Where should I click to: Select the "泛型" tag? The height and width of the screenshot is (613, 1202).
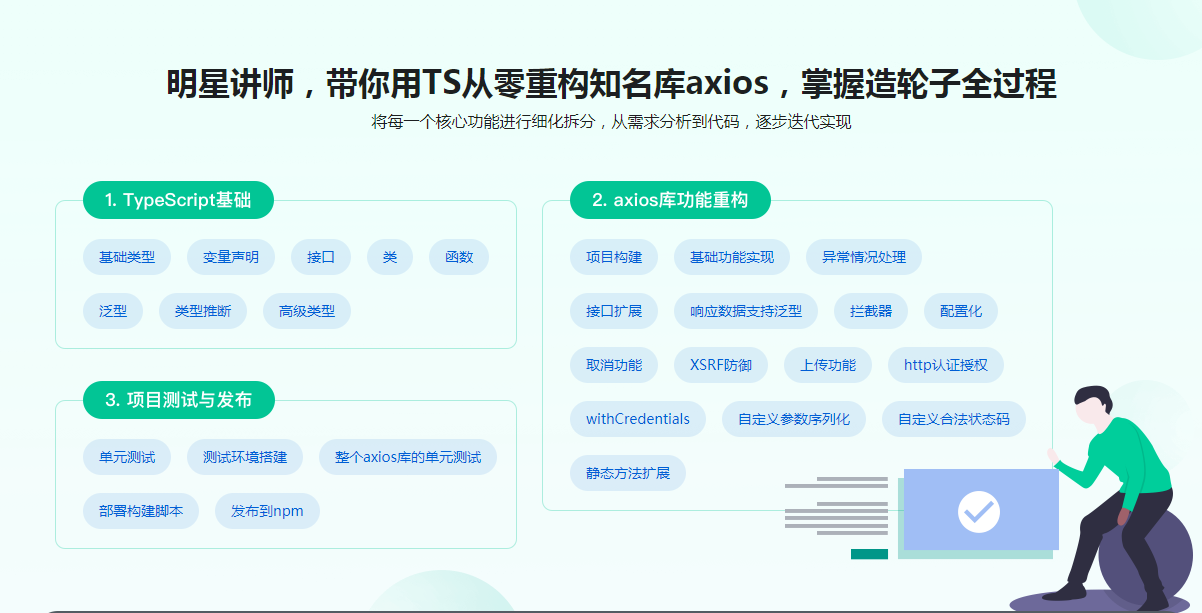[113, 311]
